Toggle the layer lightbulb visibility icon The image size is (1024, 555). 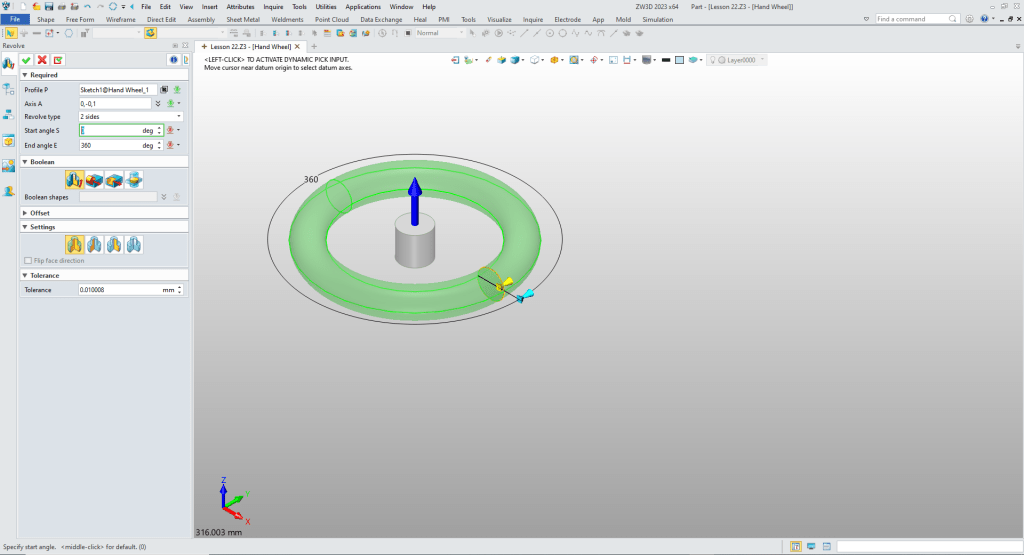(x=713, y=60)
